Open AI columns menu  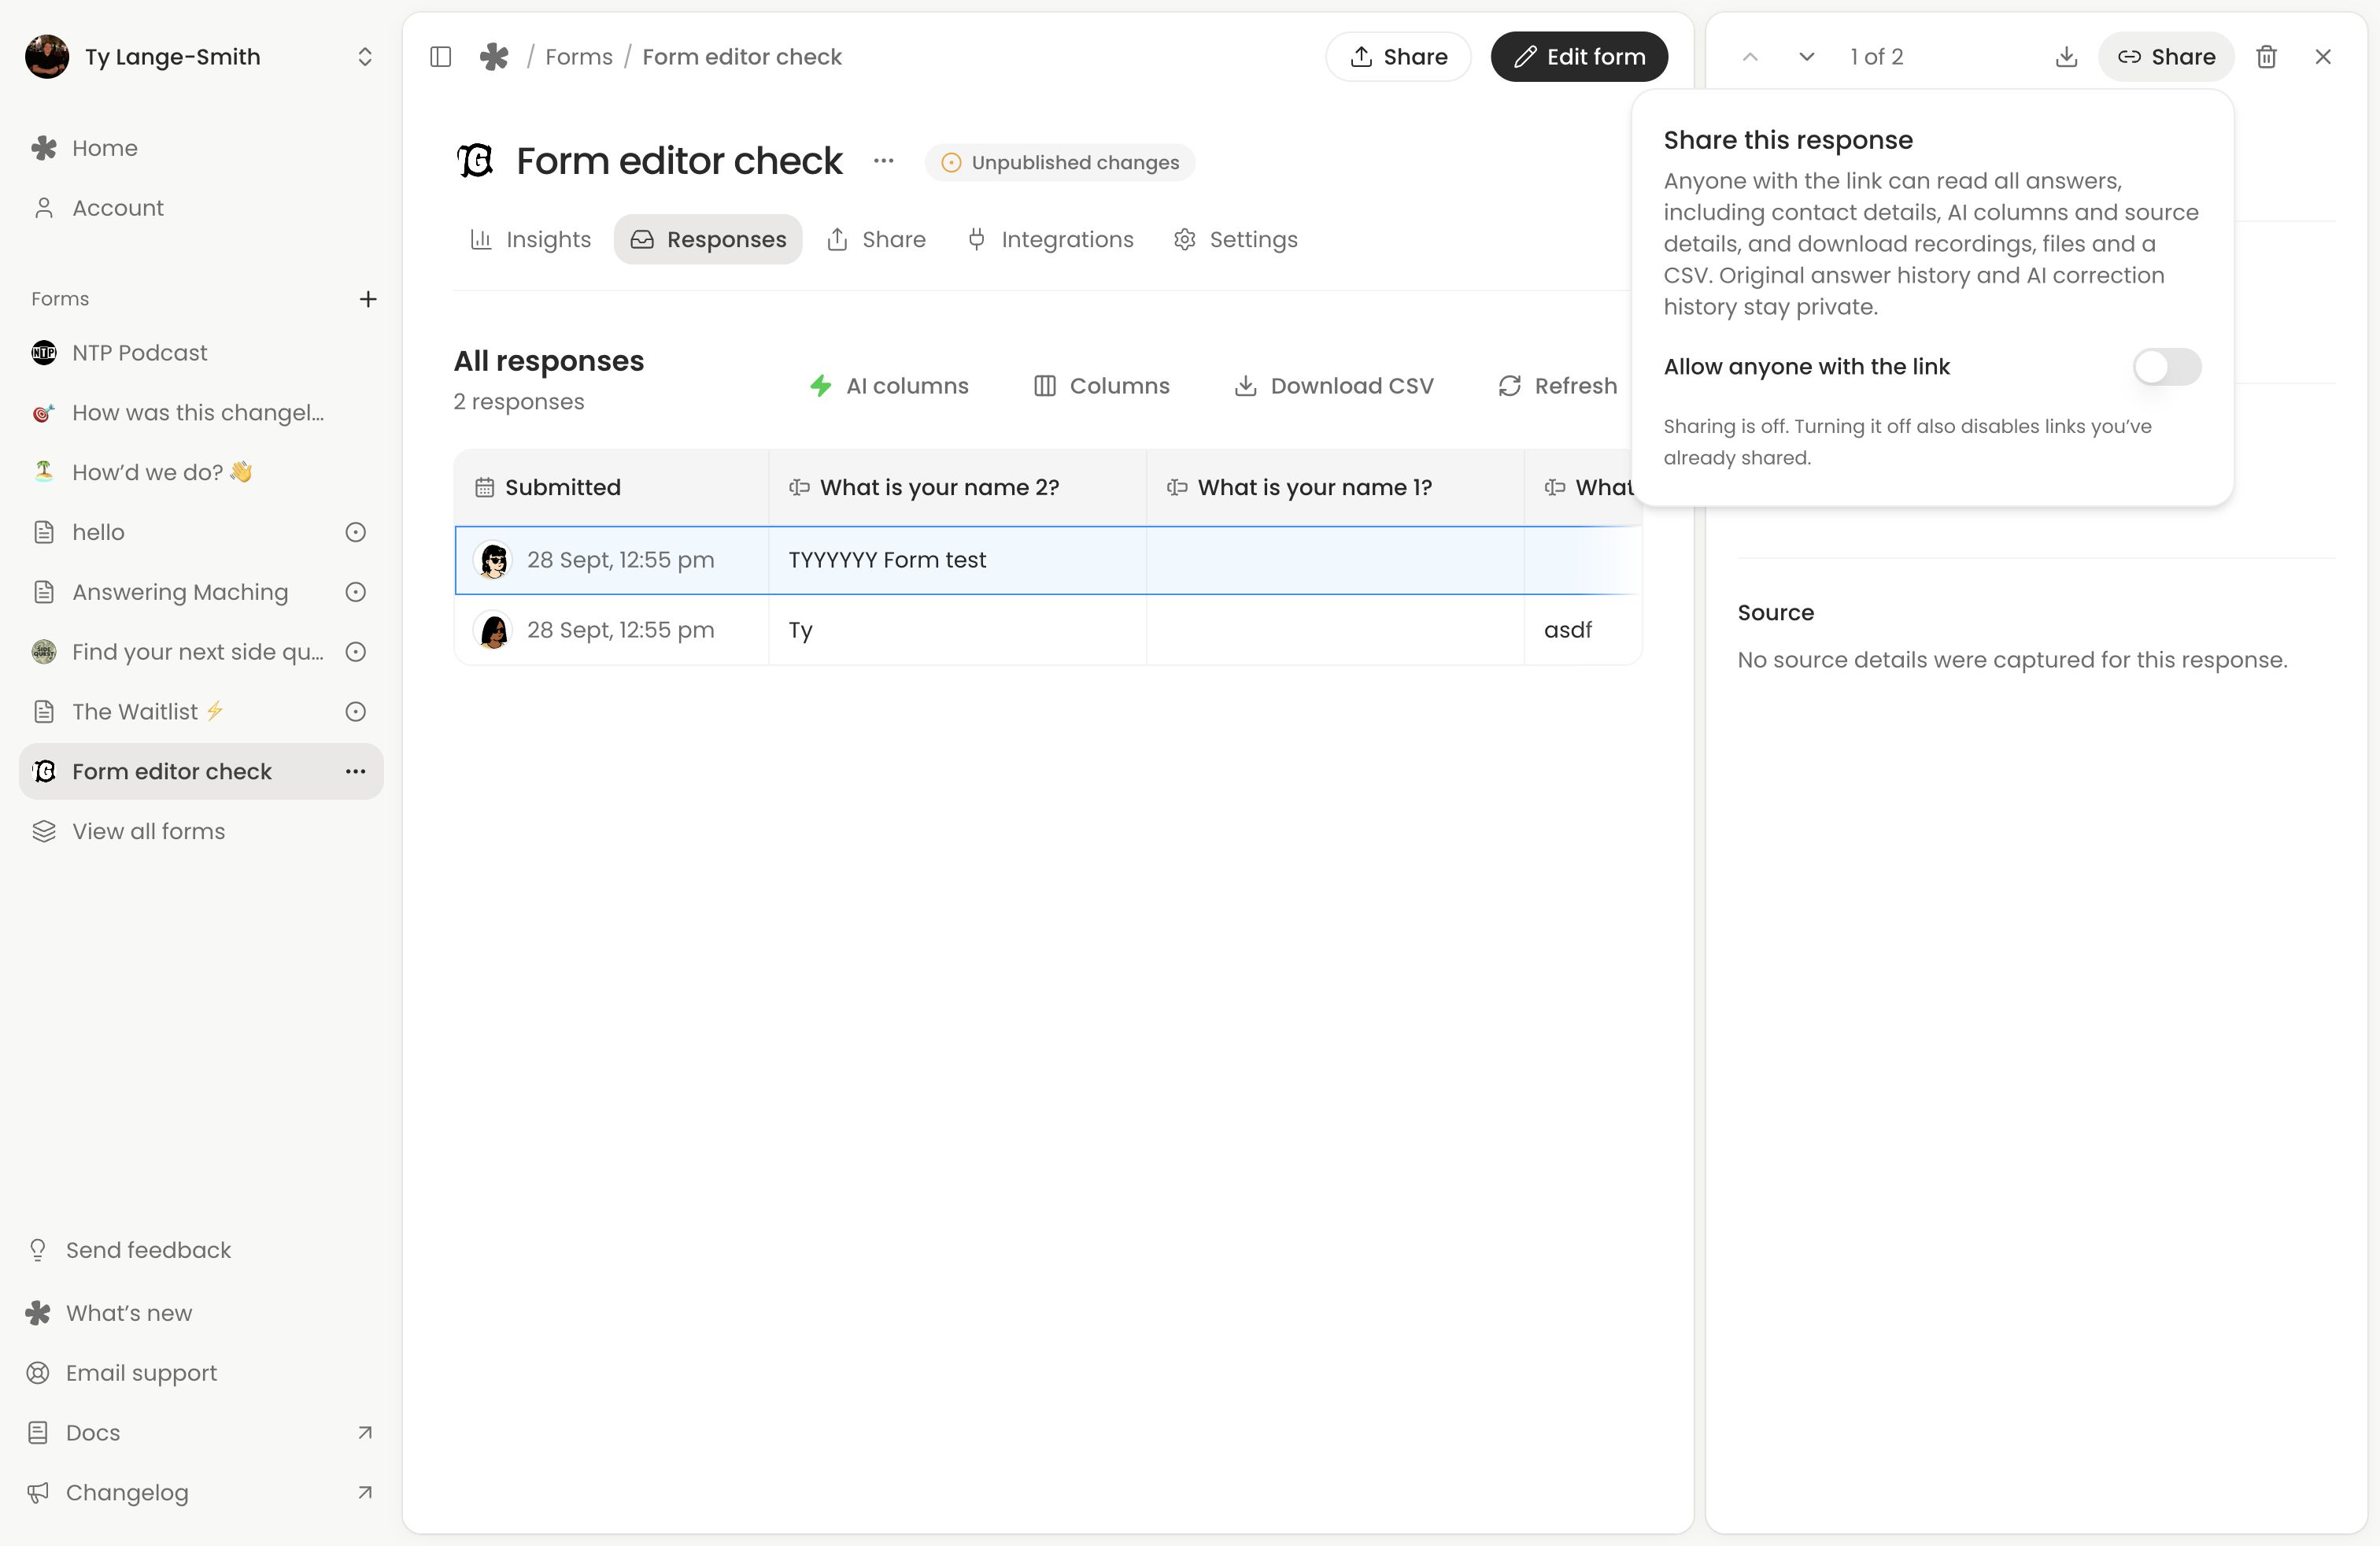pyautogui.click(x=889, y=386)
